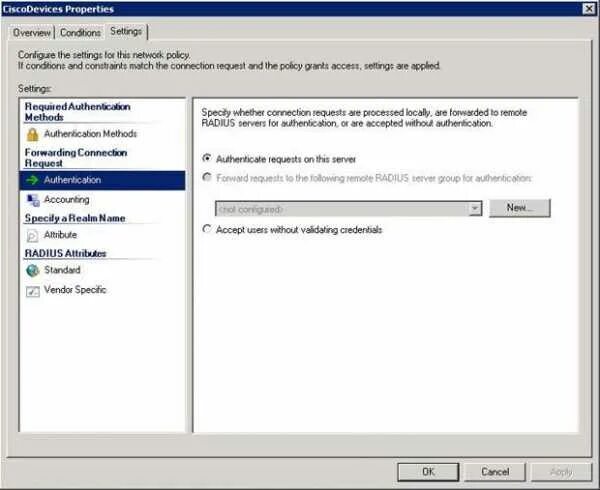The height and width of the screenshot is (490, 600).
Task: Open the remote RADIUS server group dropdown
Action: (475, 209)
